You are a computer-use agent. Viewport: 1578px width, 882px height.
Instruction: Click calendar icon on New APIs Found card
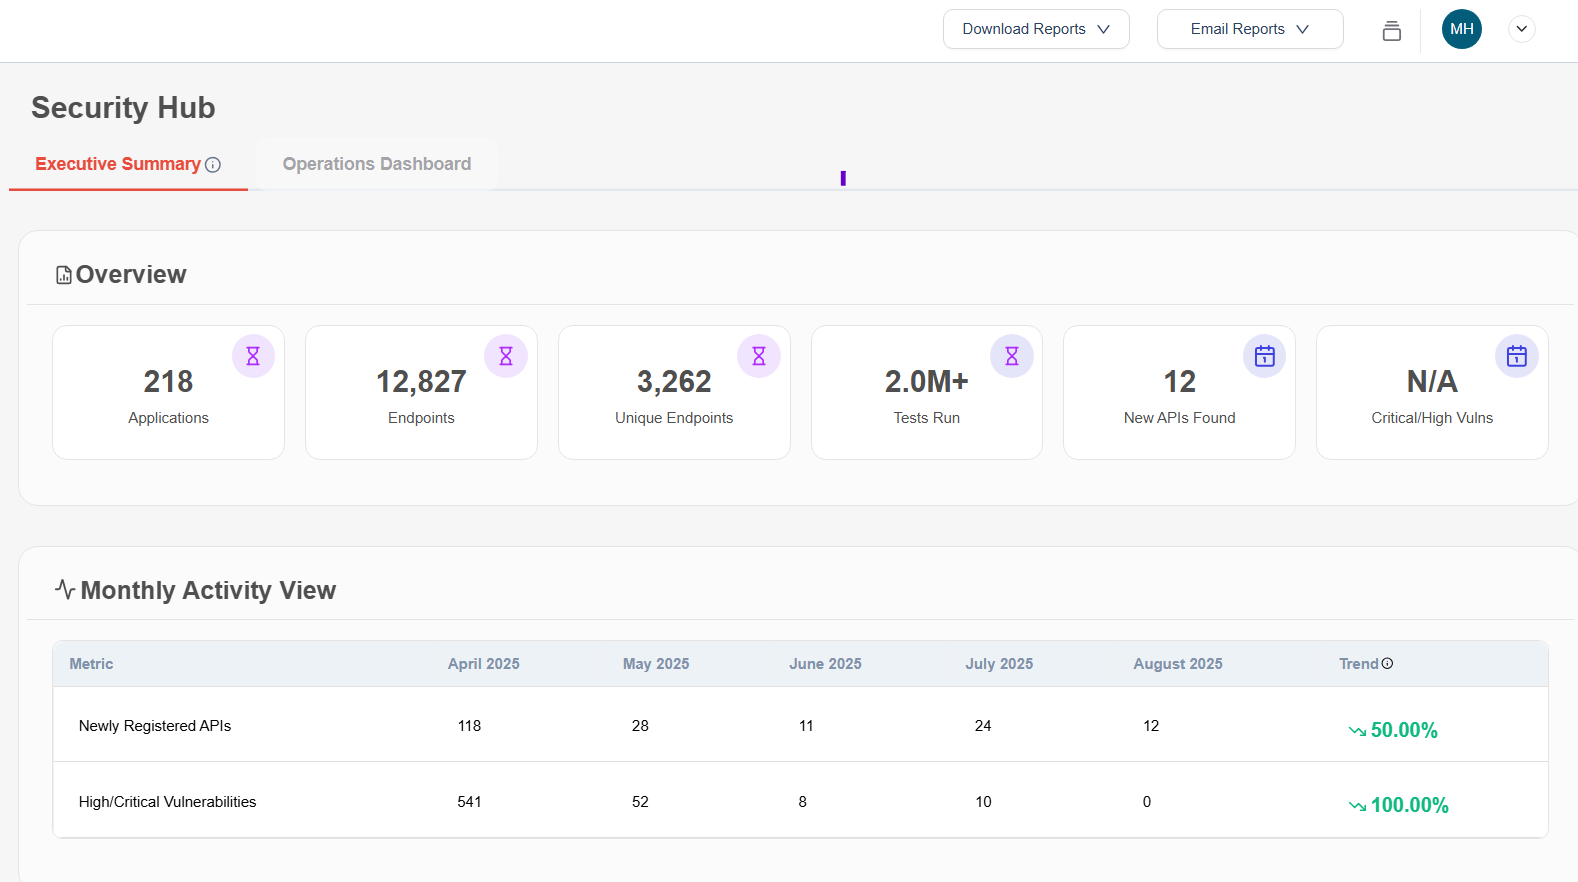coord(1265,356)
